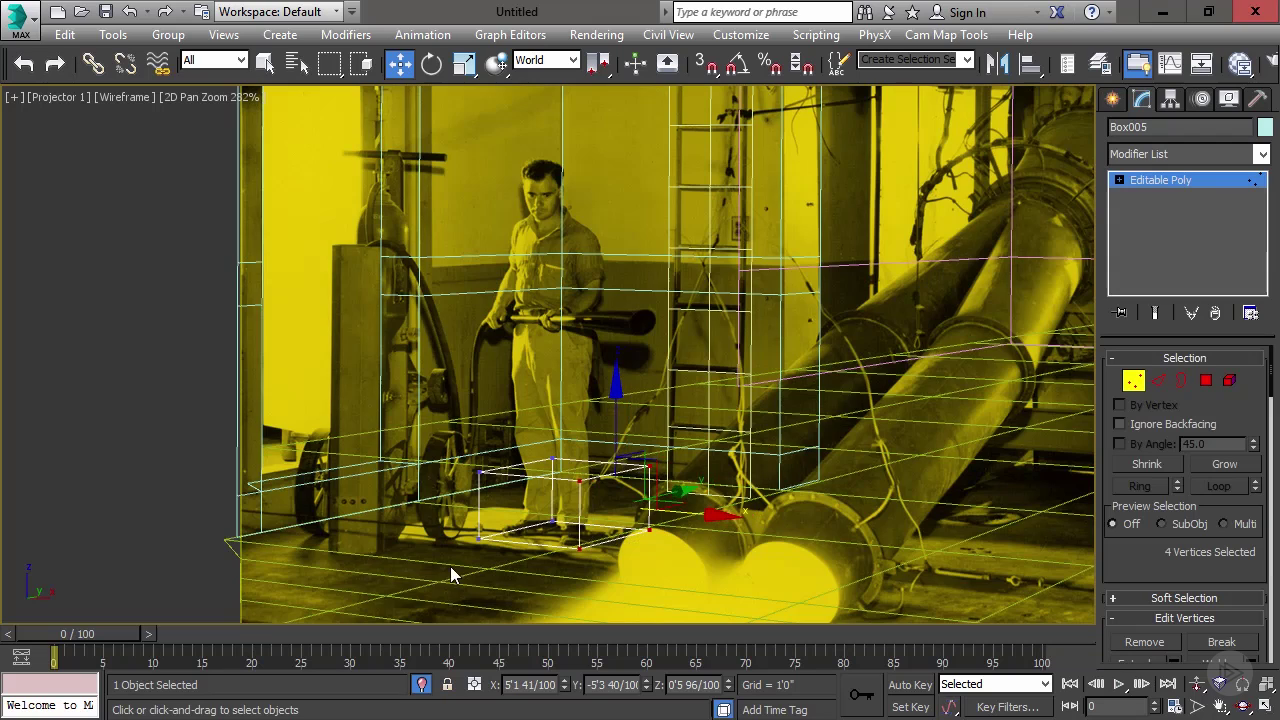Screen dimensions: 1280x720
Task: Click the Select and Link chain icon
Action: click(x=93, y=64)
